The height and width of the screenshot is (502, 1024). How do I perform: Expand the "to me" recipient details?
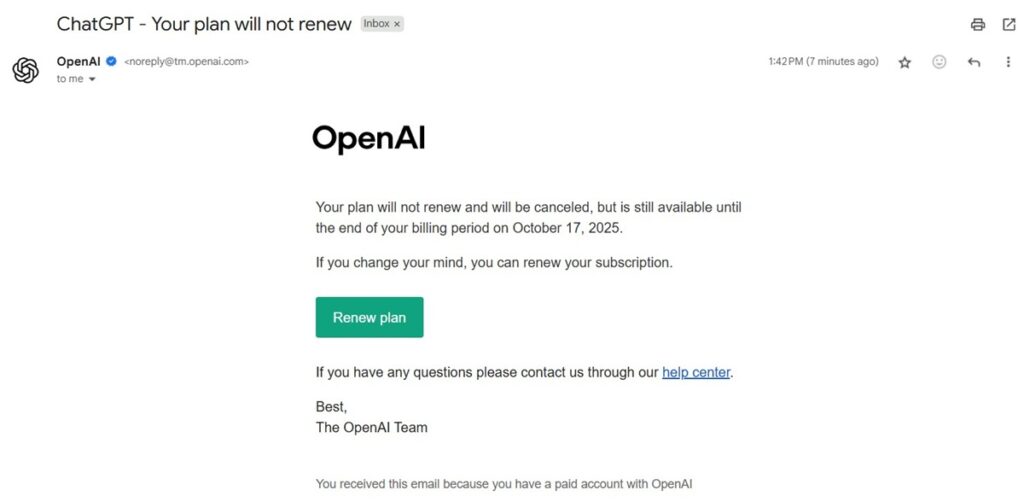(x=92, y=79)
